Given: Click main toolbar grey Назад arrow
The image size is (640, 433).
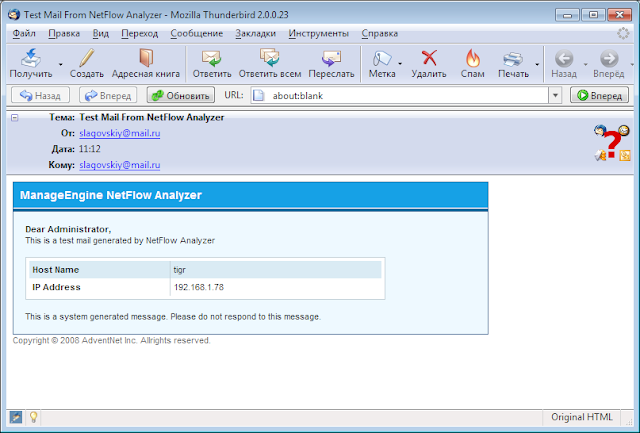Looking at the screenshot, I should click(564, 58).
